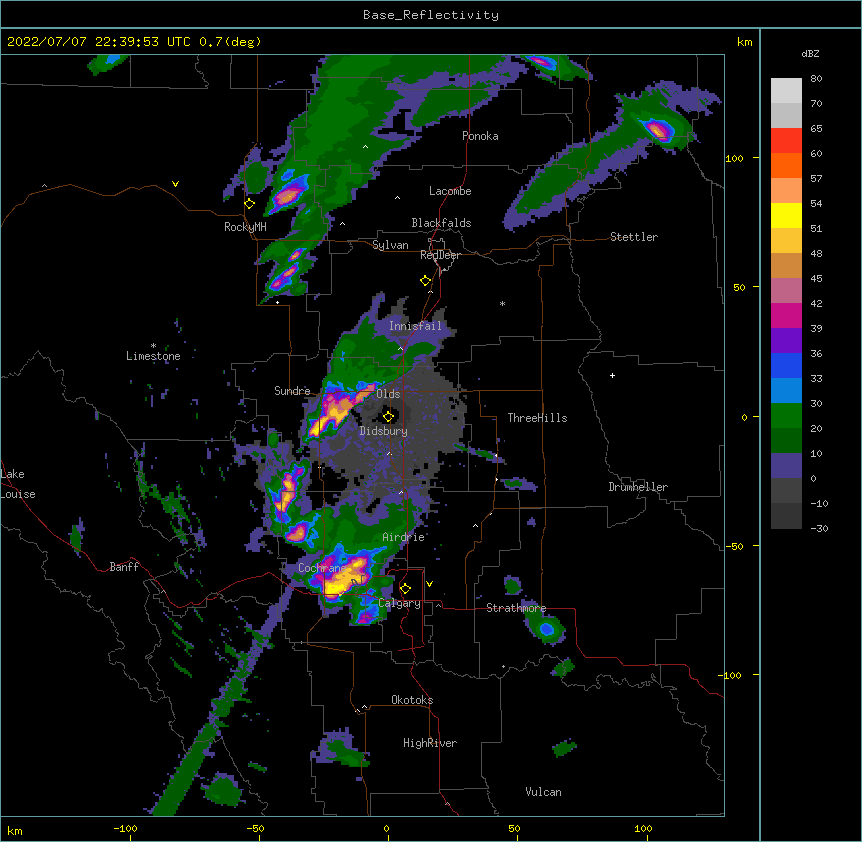Click the Banff city label
This screenshot has width=862, height=842.
tap(124, 567)
